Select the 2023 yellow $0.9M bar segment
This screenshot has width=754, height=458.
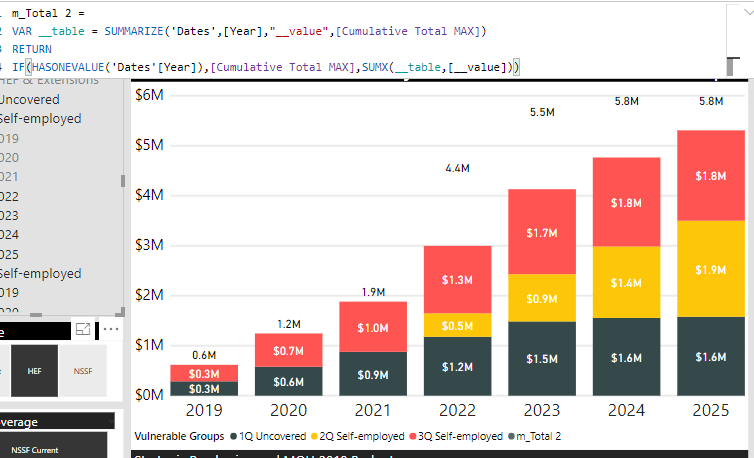542,298
